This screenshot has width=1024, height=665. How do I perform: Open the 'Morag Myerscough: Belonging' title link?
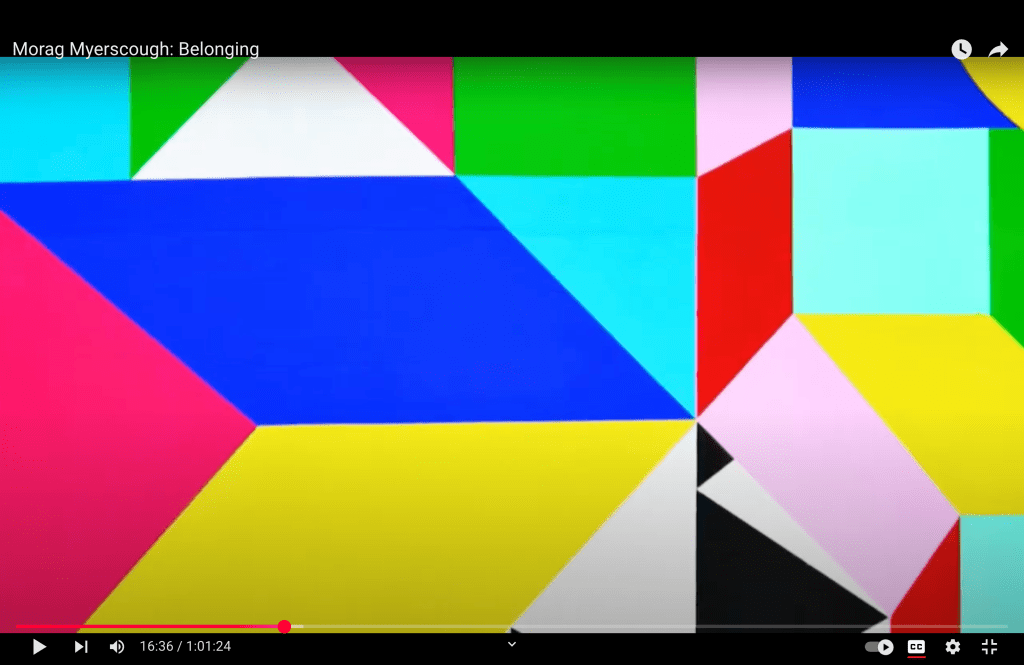135,49
